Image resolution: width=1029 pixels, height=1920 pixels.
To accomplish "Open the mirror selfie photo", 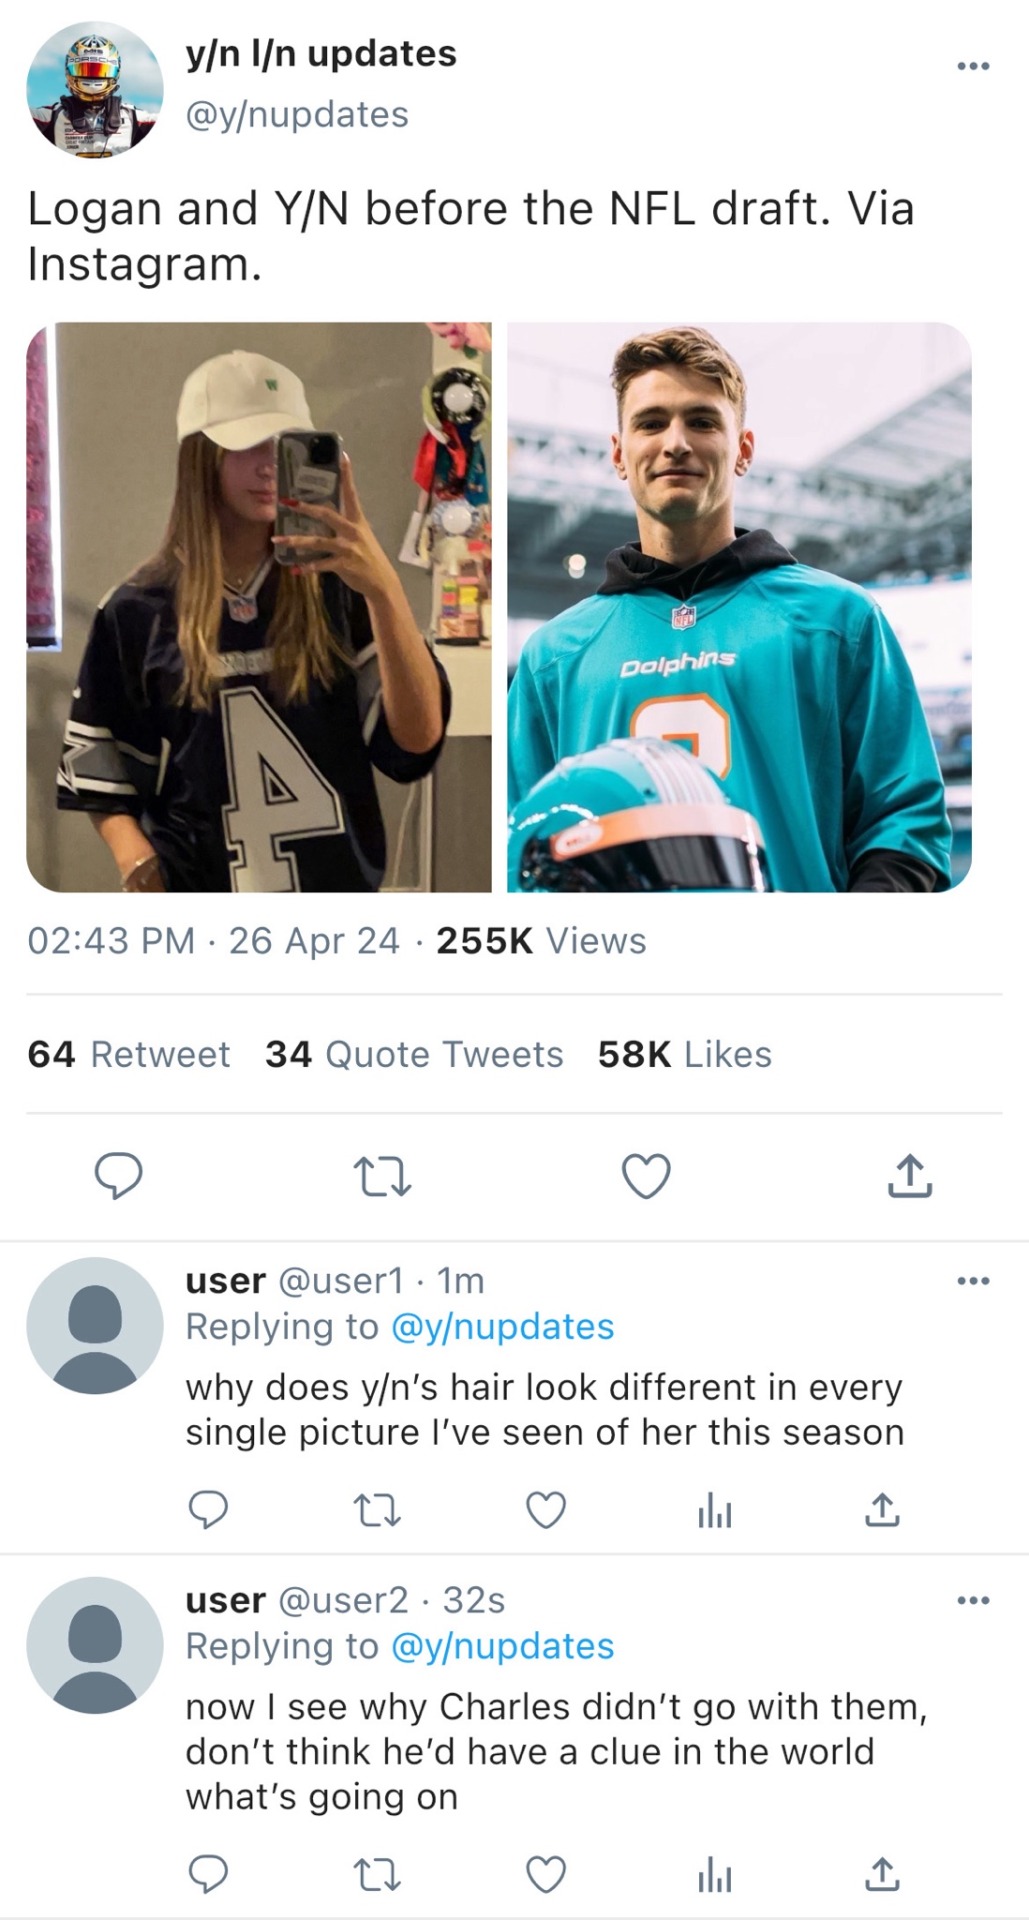I will click(259, 607).
